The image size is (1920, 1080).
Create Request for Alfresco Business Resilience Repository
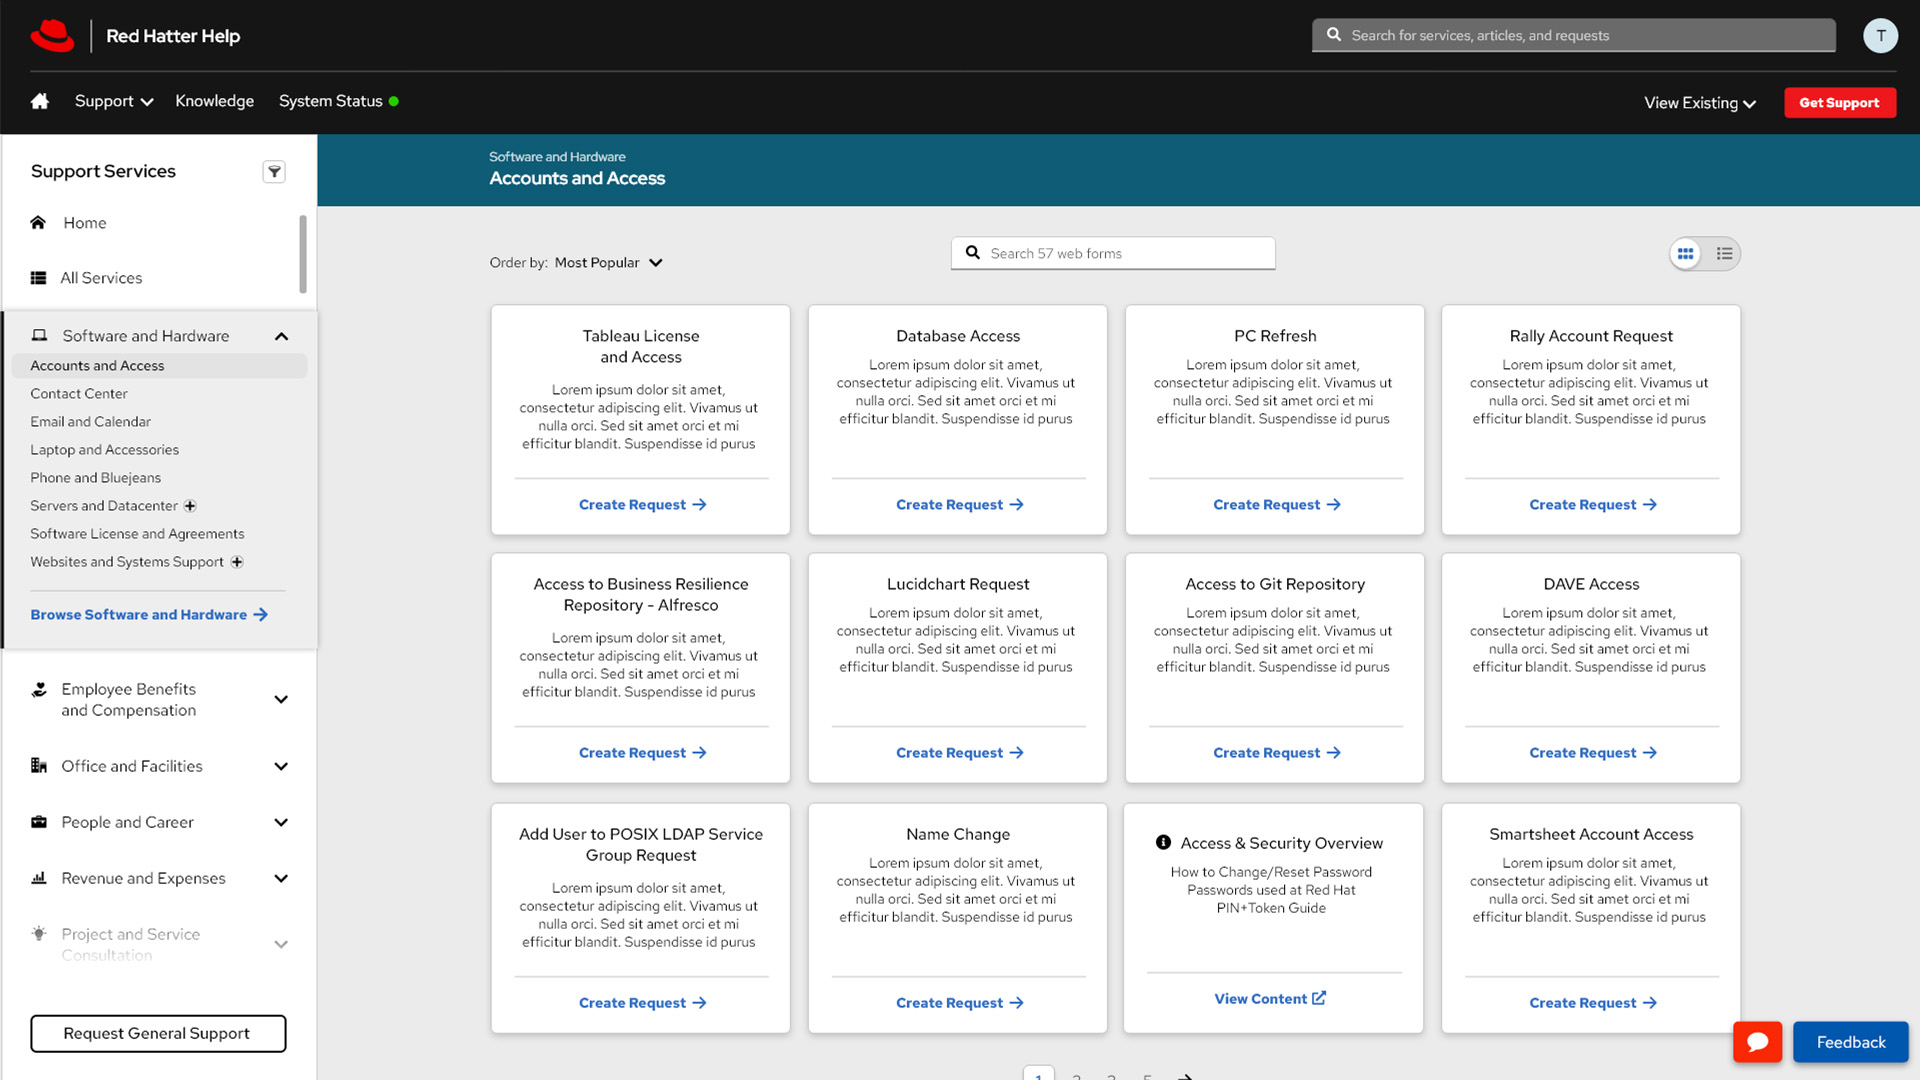coord(642,753)
